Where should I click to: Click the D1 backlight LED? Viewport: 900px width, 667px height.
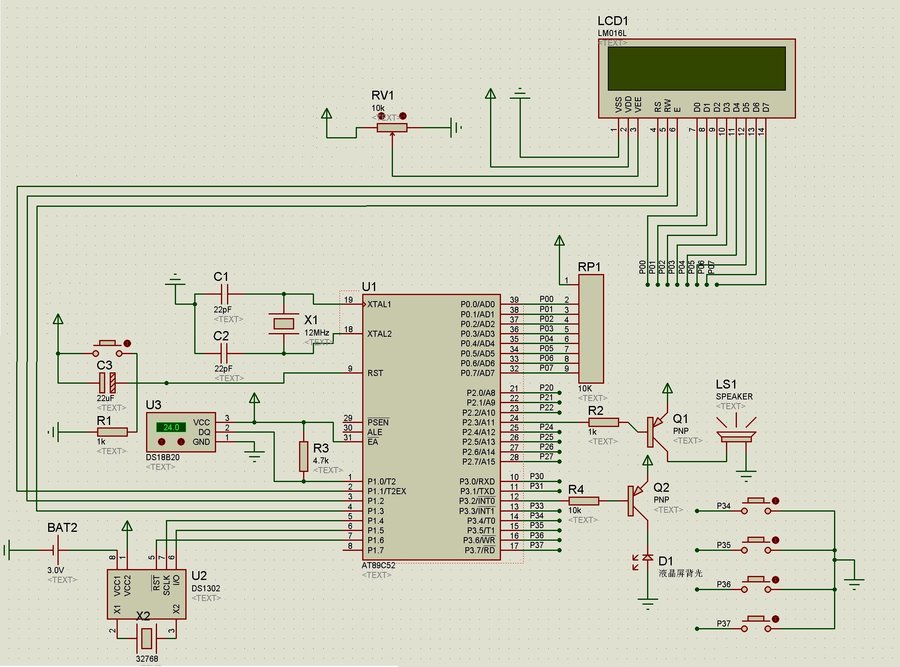coord(648,557)
